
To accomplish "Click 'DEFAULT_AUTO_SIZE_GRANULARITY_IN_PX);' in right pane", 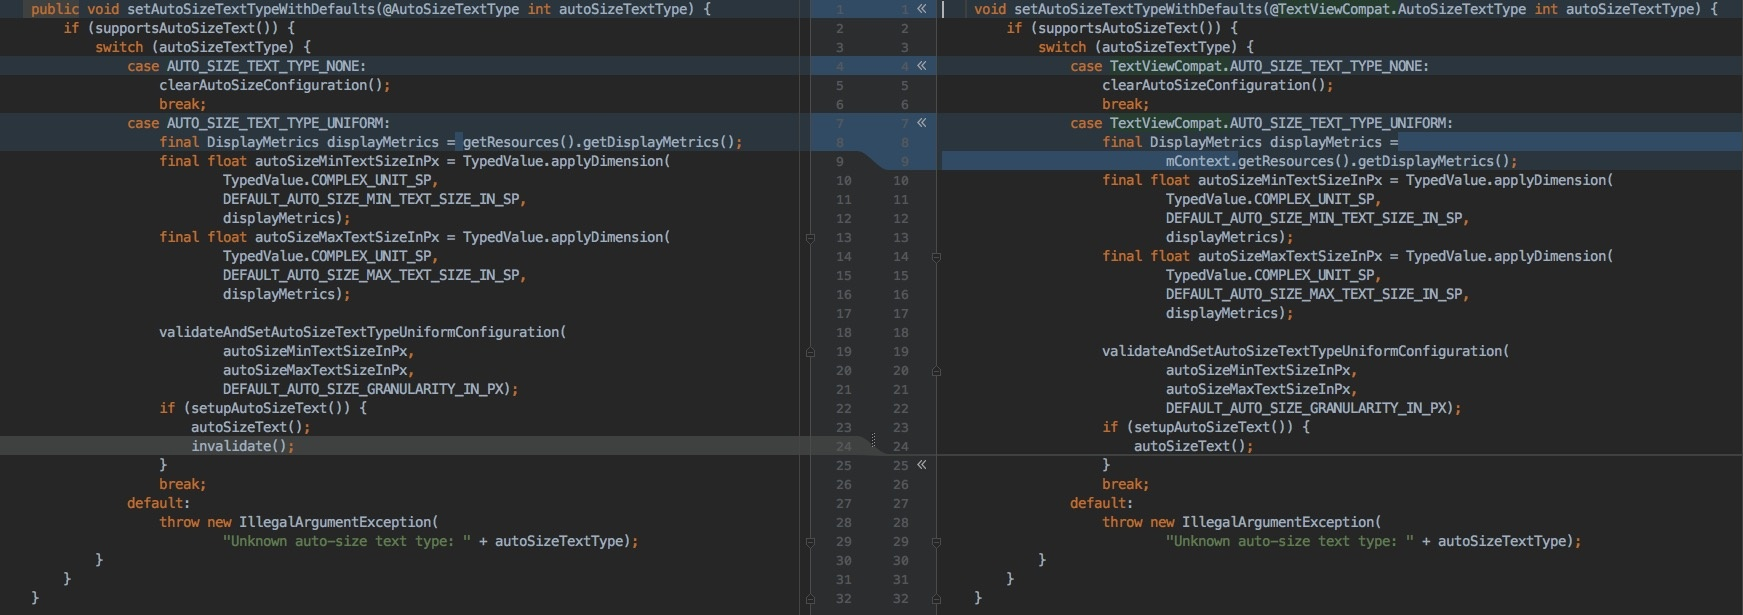I will 1314,408.
